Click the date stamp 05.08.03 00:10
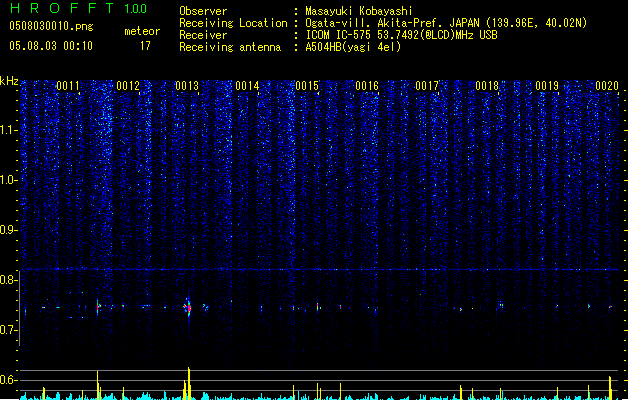 (x=51, y=46)
